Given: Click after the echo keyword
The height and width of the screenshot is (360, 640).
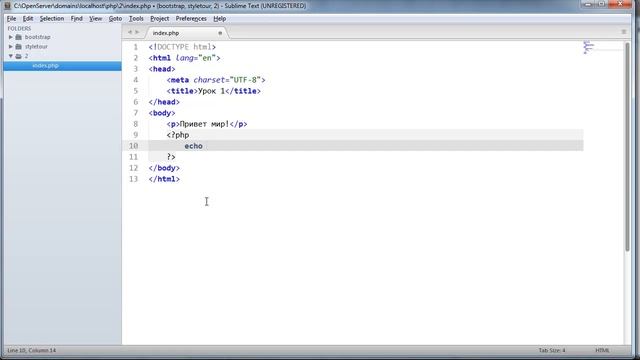Looking at the screenshot, I should coord(204,146).
